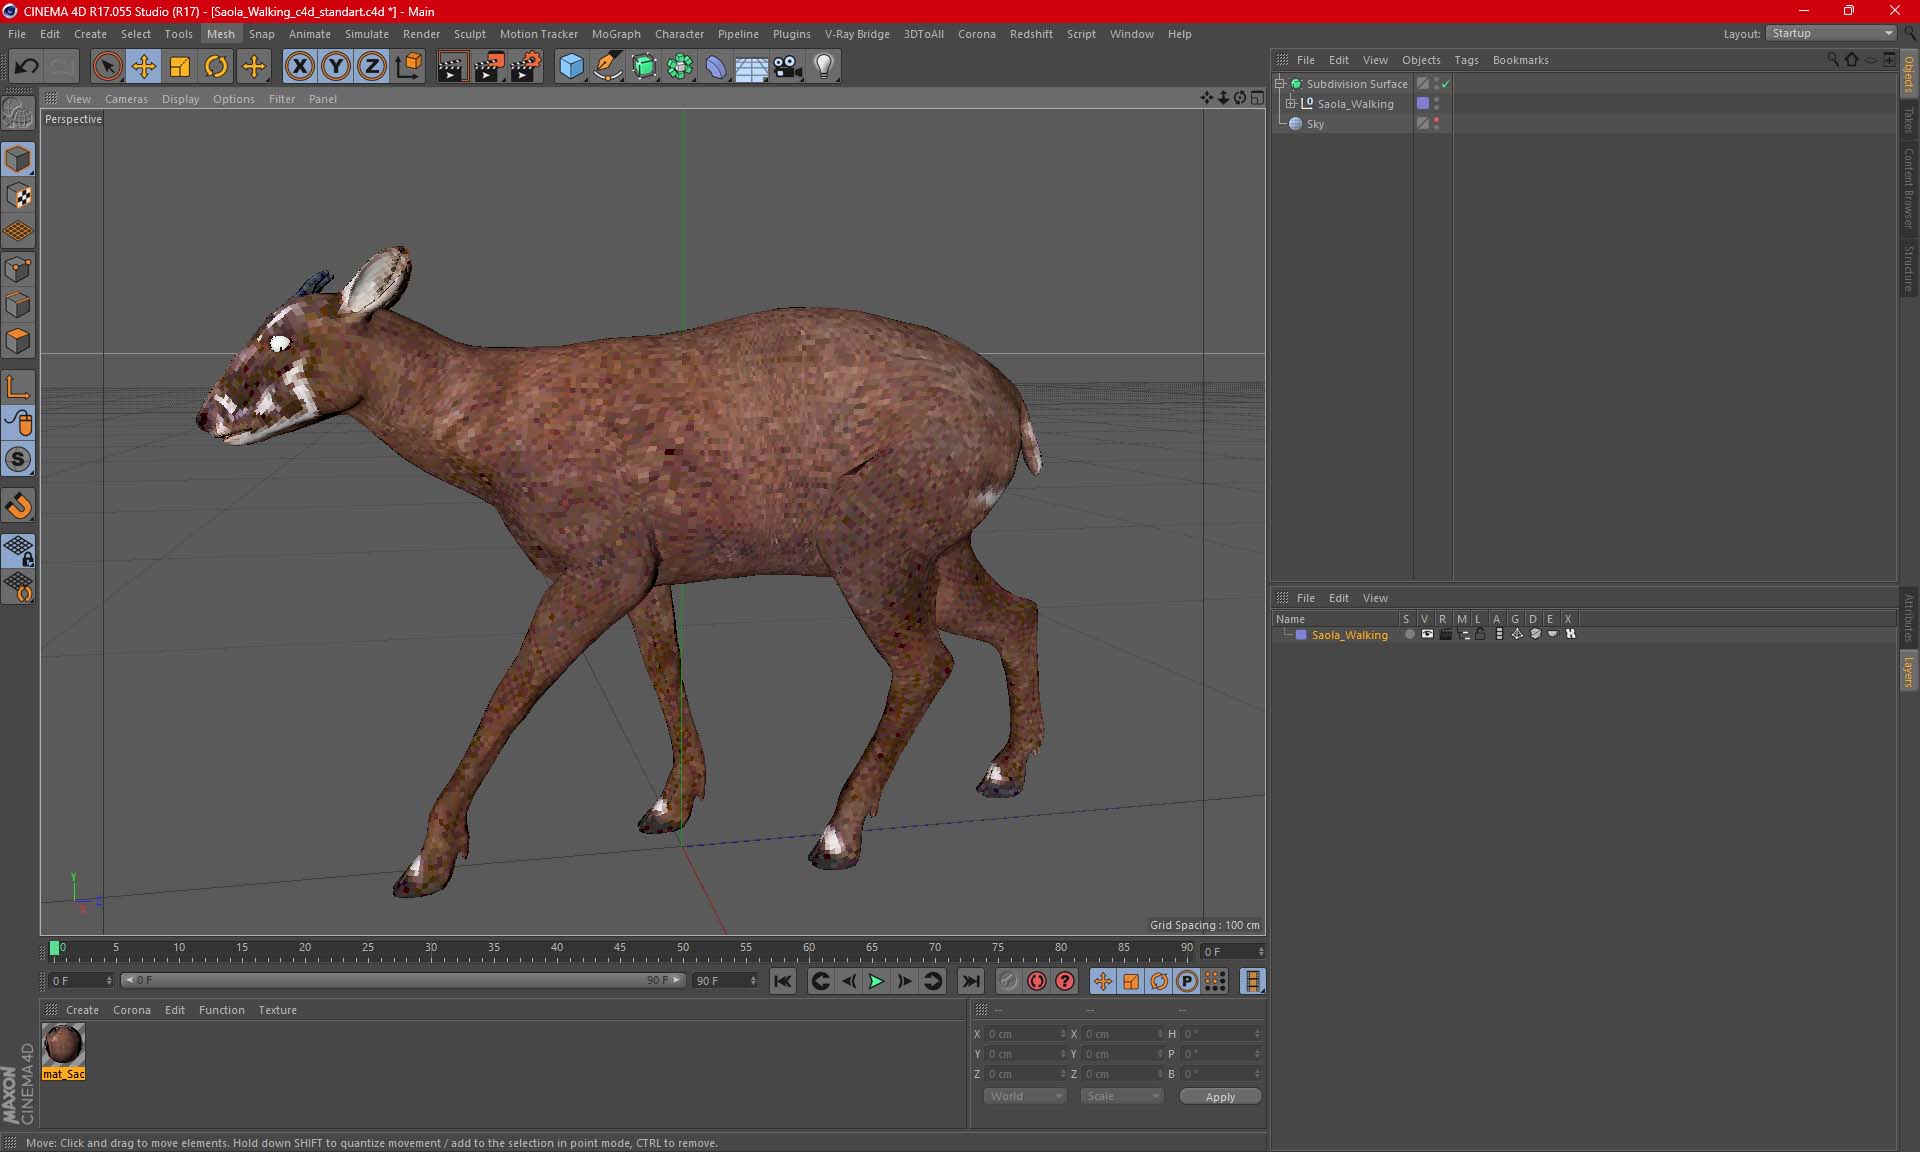Open the Scale mode dropdown
The image size is (1920, 1152).
(x=1122, y=1096)
